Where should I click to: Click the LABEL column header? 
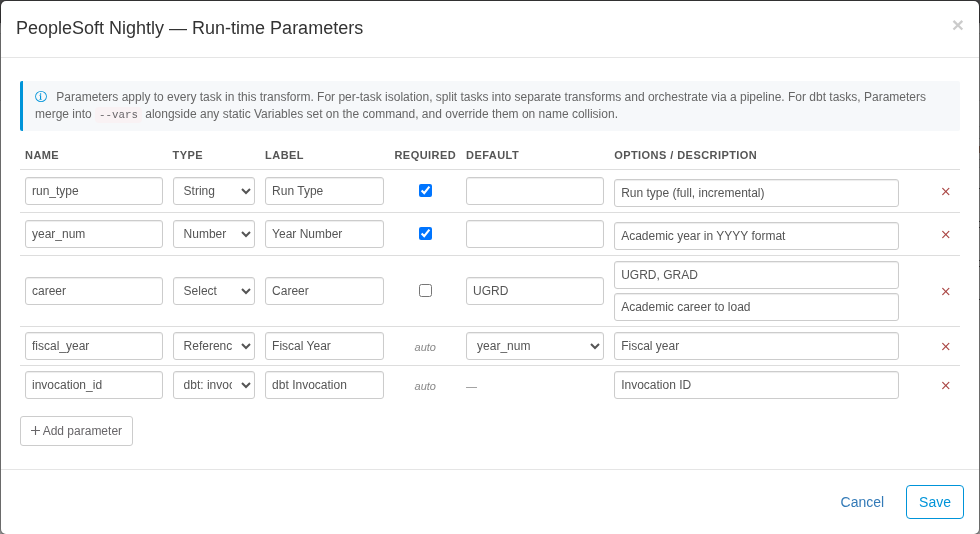(284, 155)
